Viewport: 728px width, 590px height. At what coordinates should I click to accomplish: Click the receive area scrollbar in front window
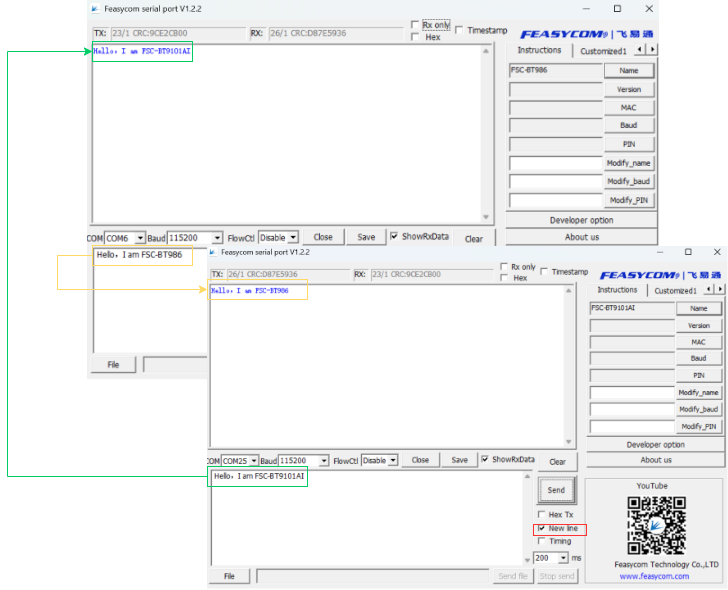569,366
